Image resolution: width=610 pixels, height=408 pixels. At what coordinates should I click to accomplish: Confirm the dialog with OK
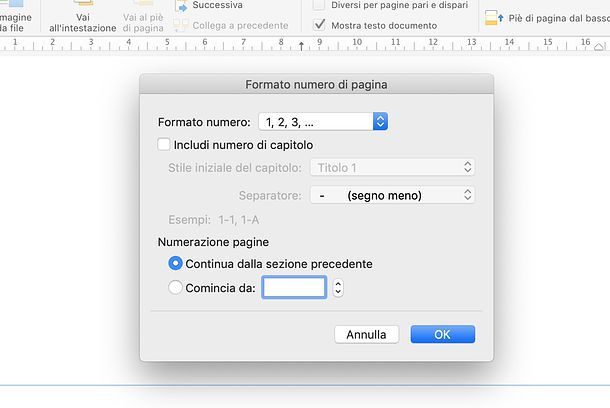(x=443, y=334)
